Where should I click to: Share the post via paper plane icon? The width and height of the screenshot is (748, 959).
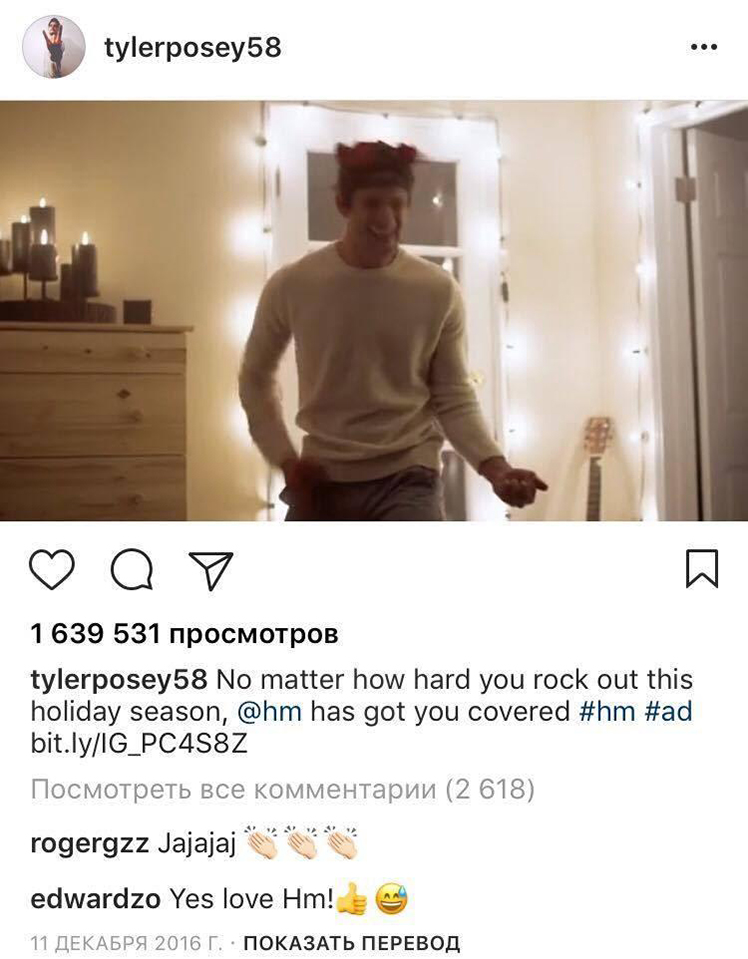coord(211,570)
